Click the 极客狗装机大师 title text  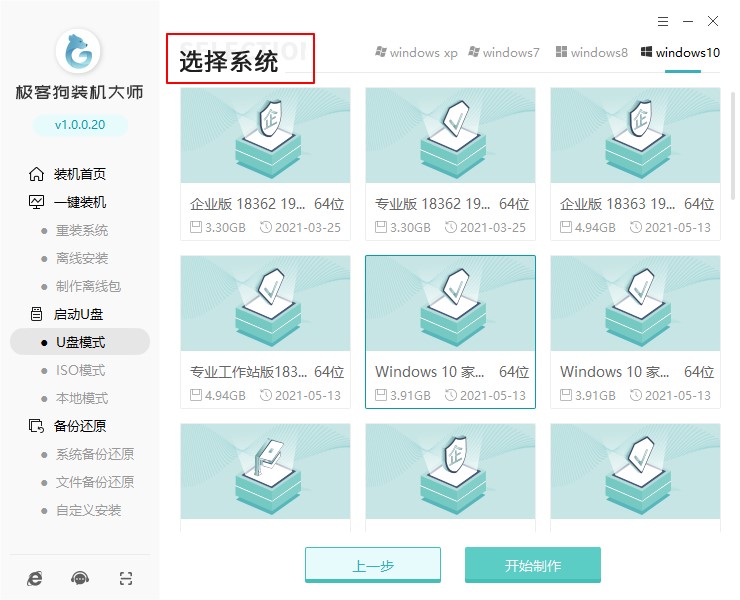(79, 92)
